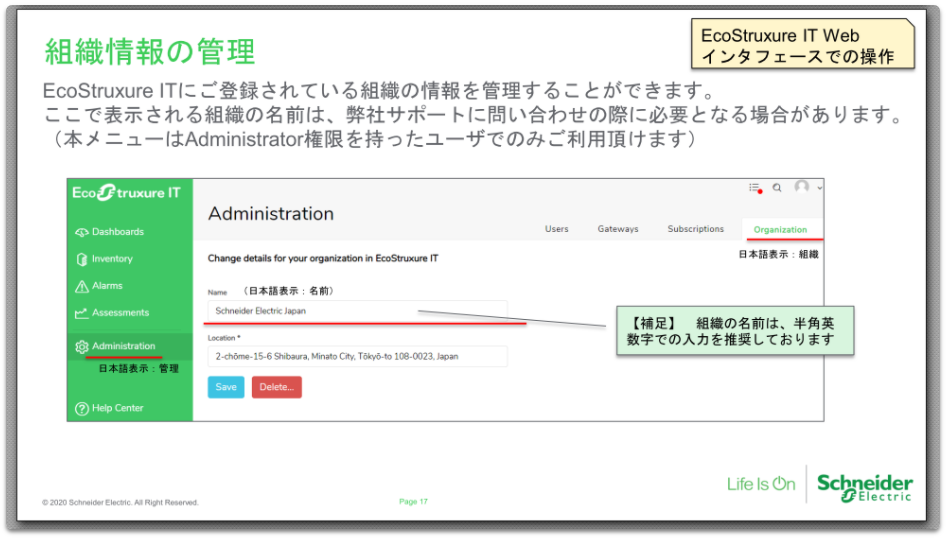Click 'Change details for your organization' text
The width and height of the screenshot is (948, 541).
(323, 258)
